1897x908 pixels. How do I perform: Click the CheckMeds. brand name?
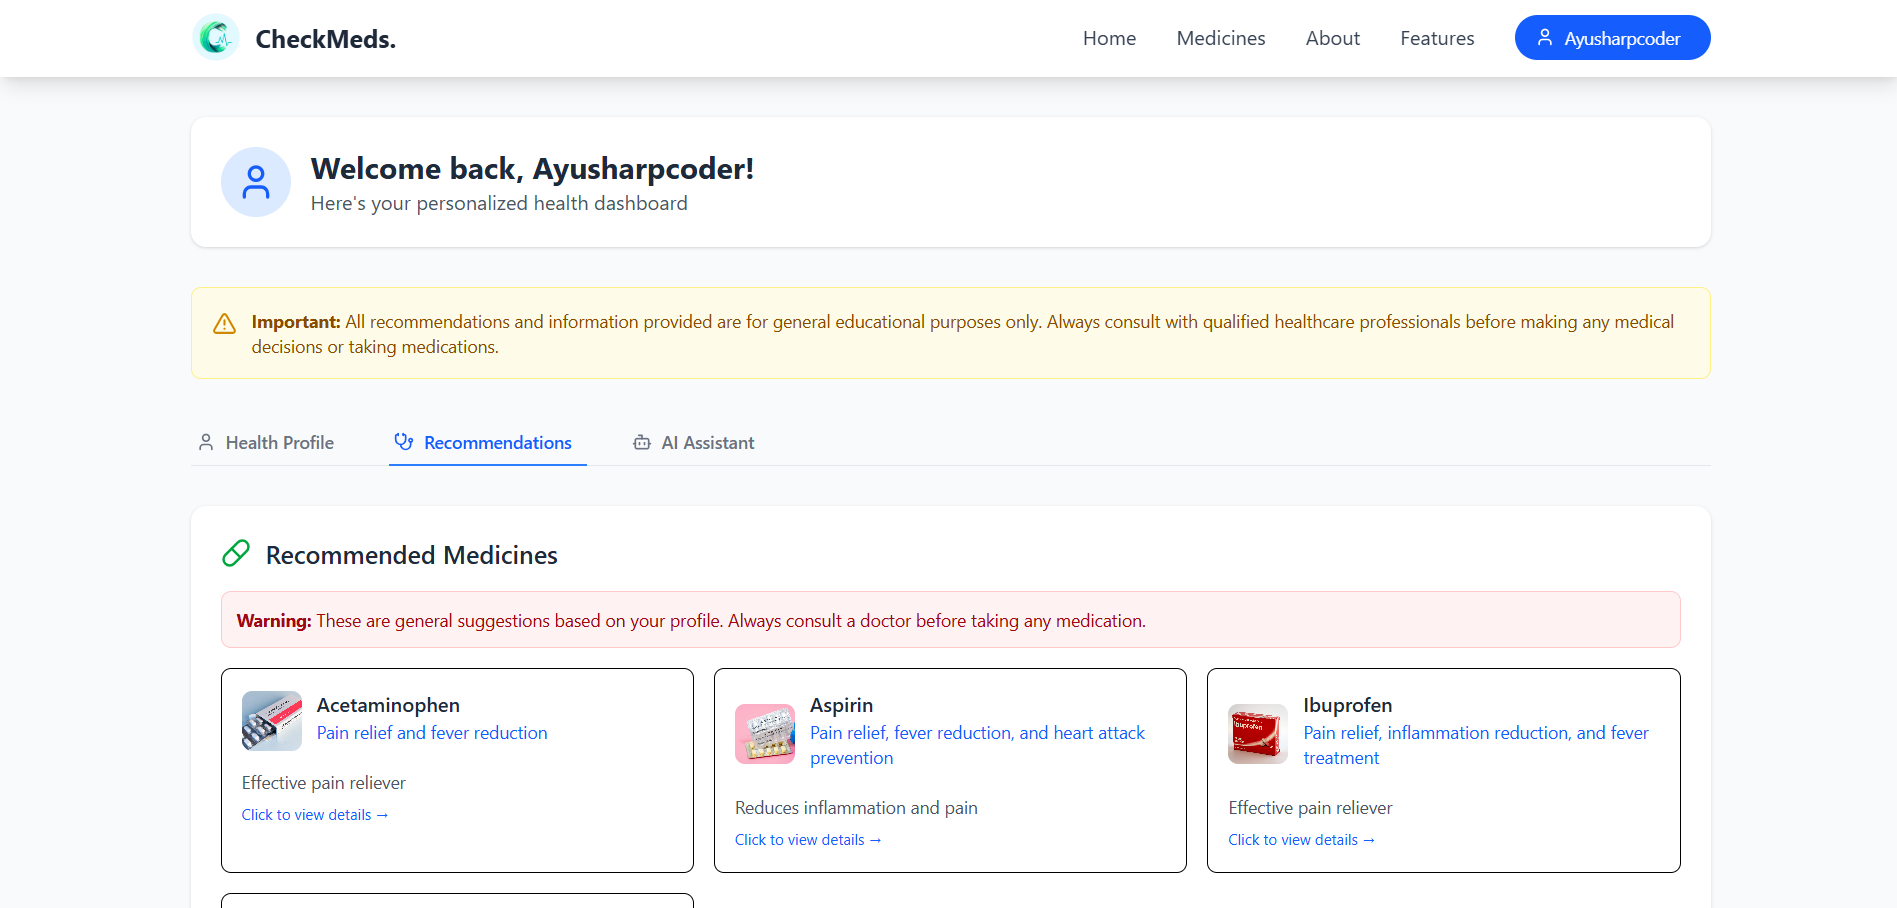click(326, 39)
